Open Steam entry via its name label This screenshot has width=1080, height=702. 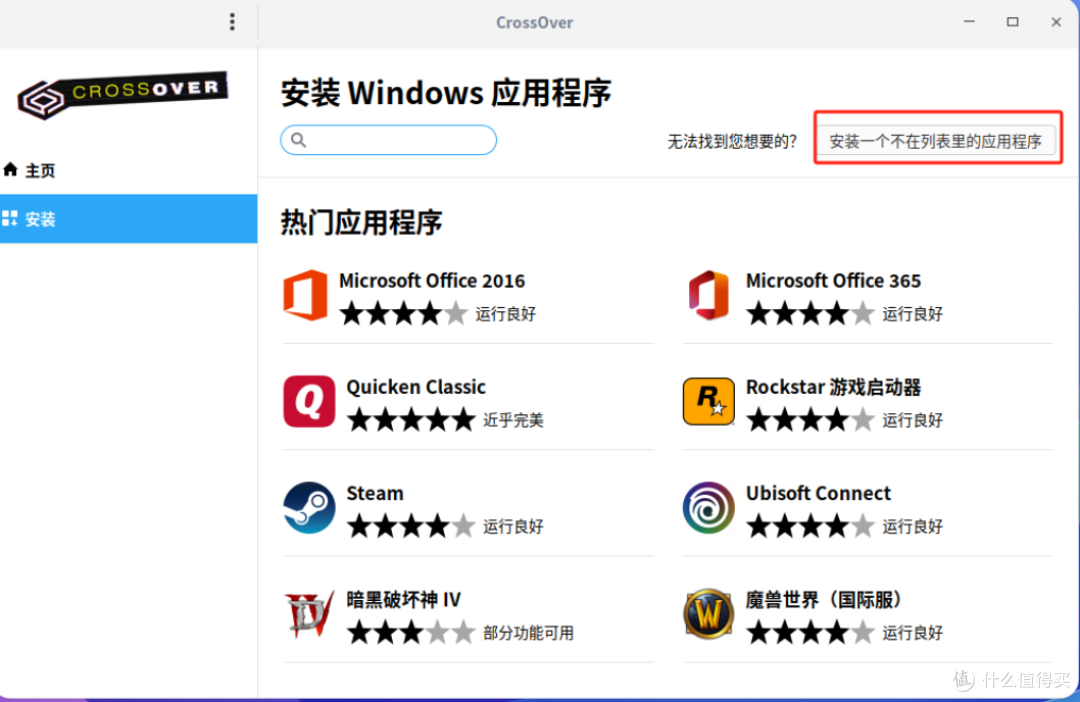point(375,493)
